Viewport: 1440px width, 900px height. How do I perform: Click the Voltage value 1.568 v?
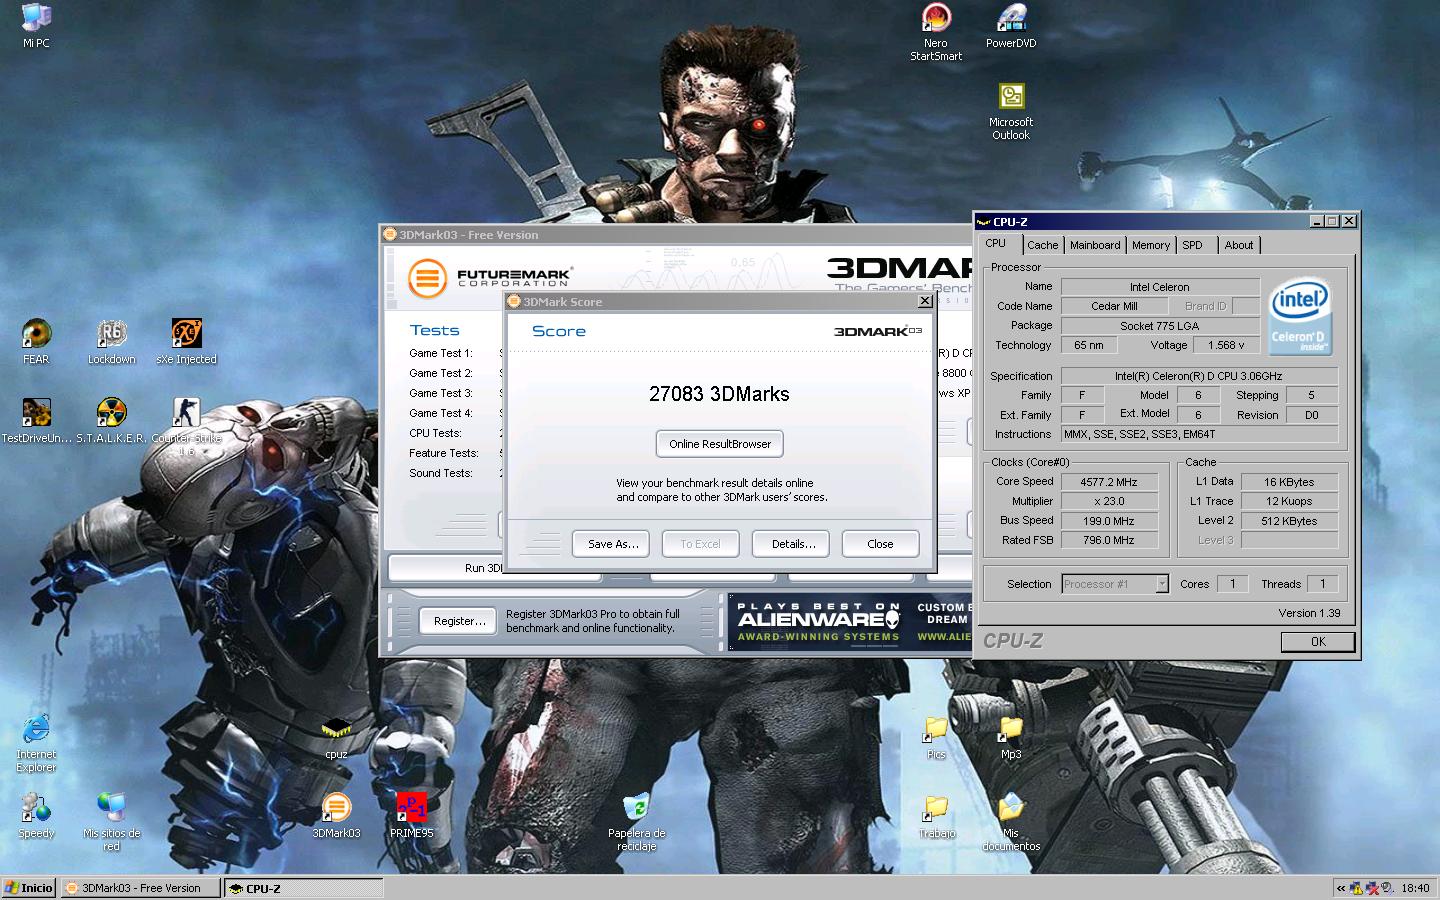tap(1227, 345)
